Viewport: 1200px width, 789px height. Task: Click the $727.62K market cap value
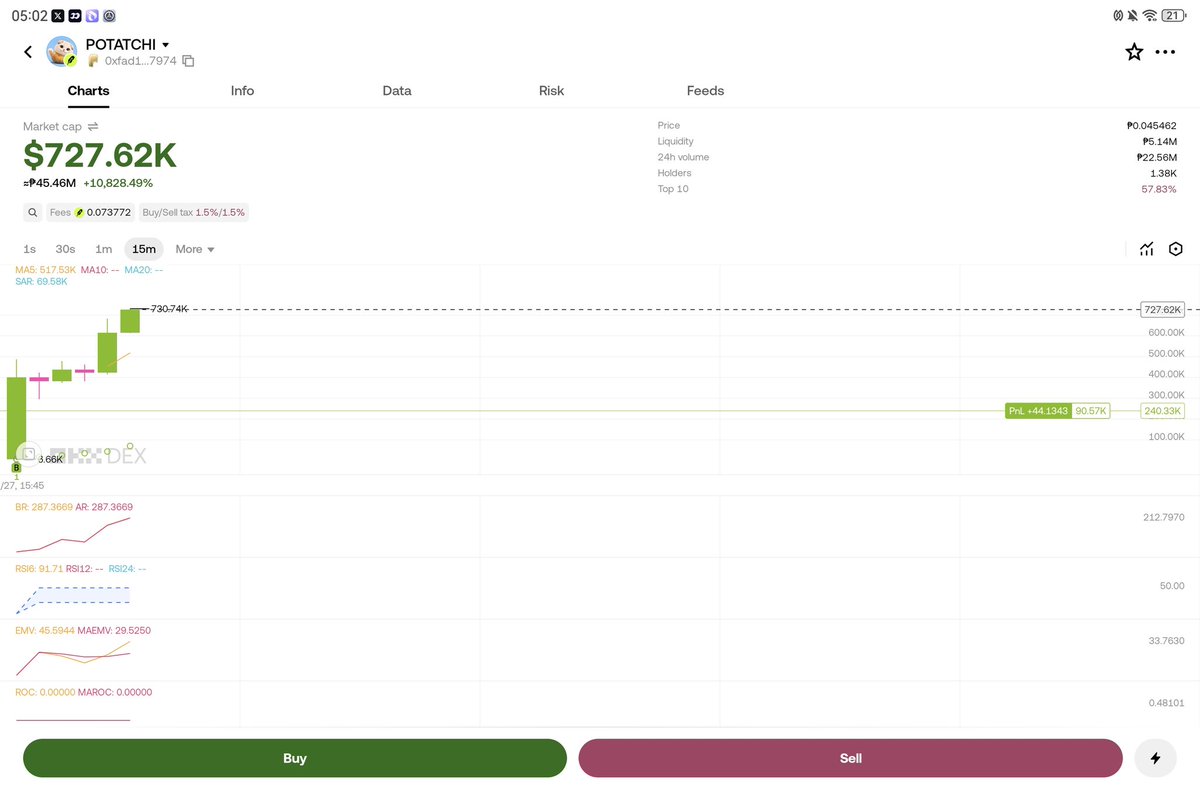(100, 156)
